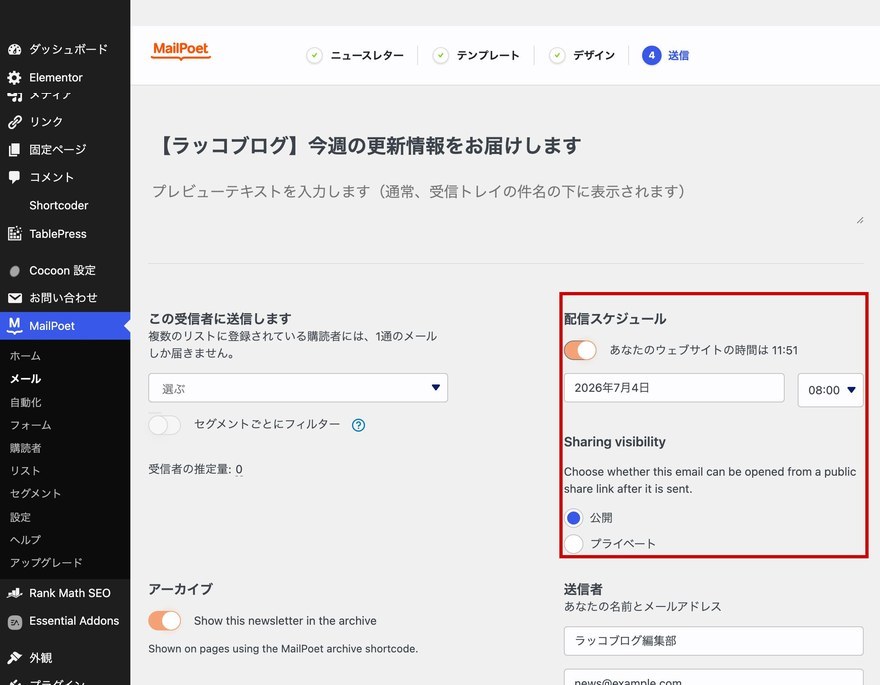Select the 送信 step label
880x685 pixels.
point(679,56)
